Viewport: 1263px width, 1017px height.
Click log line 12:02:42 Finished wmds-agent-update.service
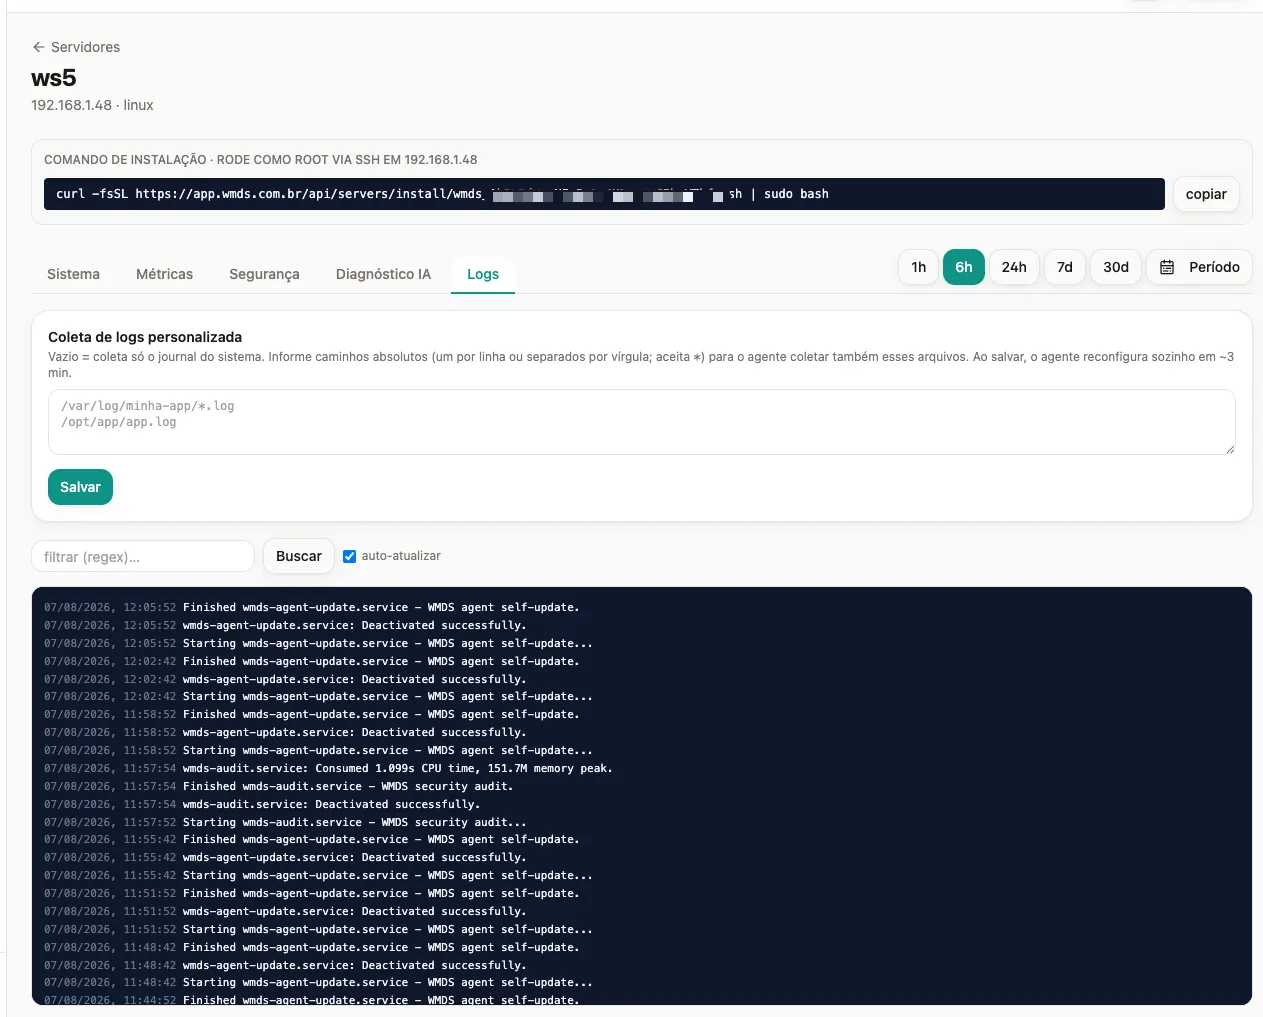coord(312,661)
